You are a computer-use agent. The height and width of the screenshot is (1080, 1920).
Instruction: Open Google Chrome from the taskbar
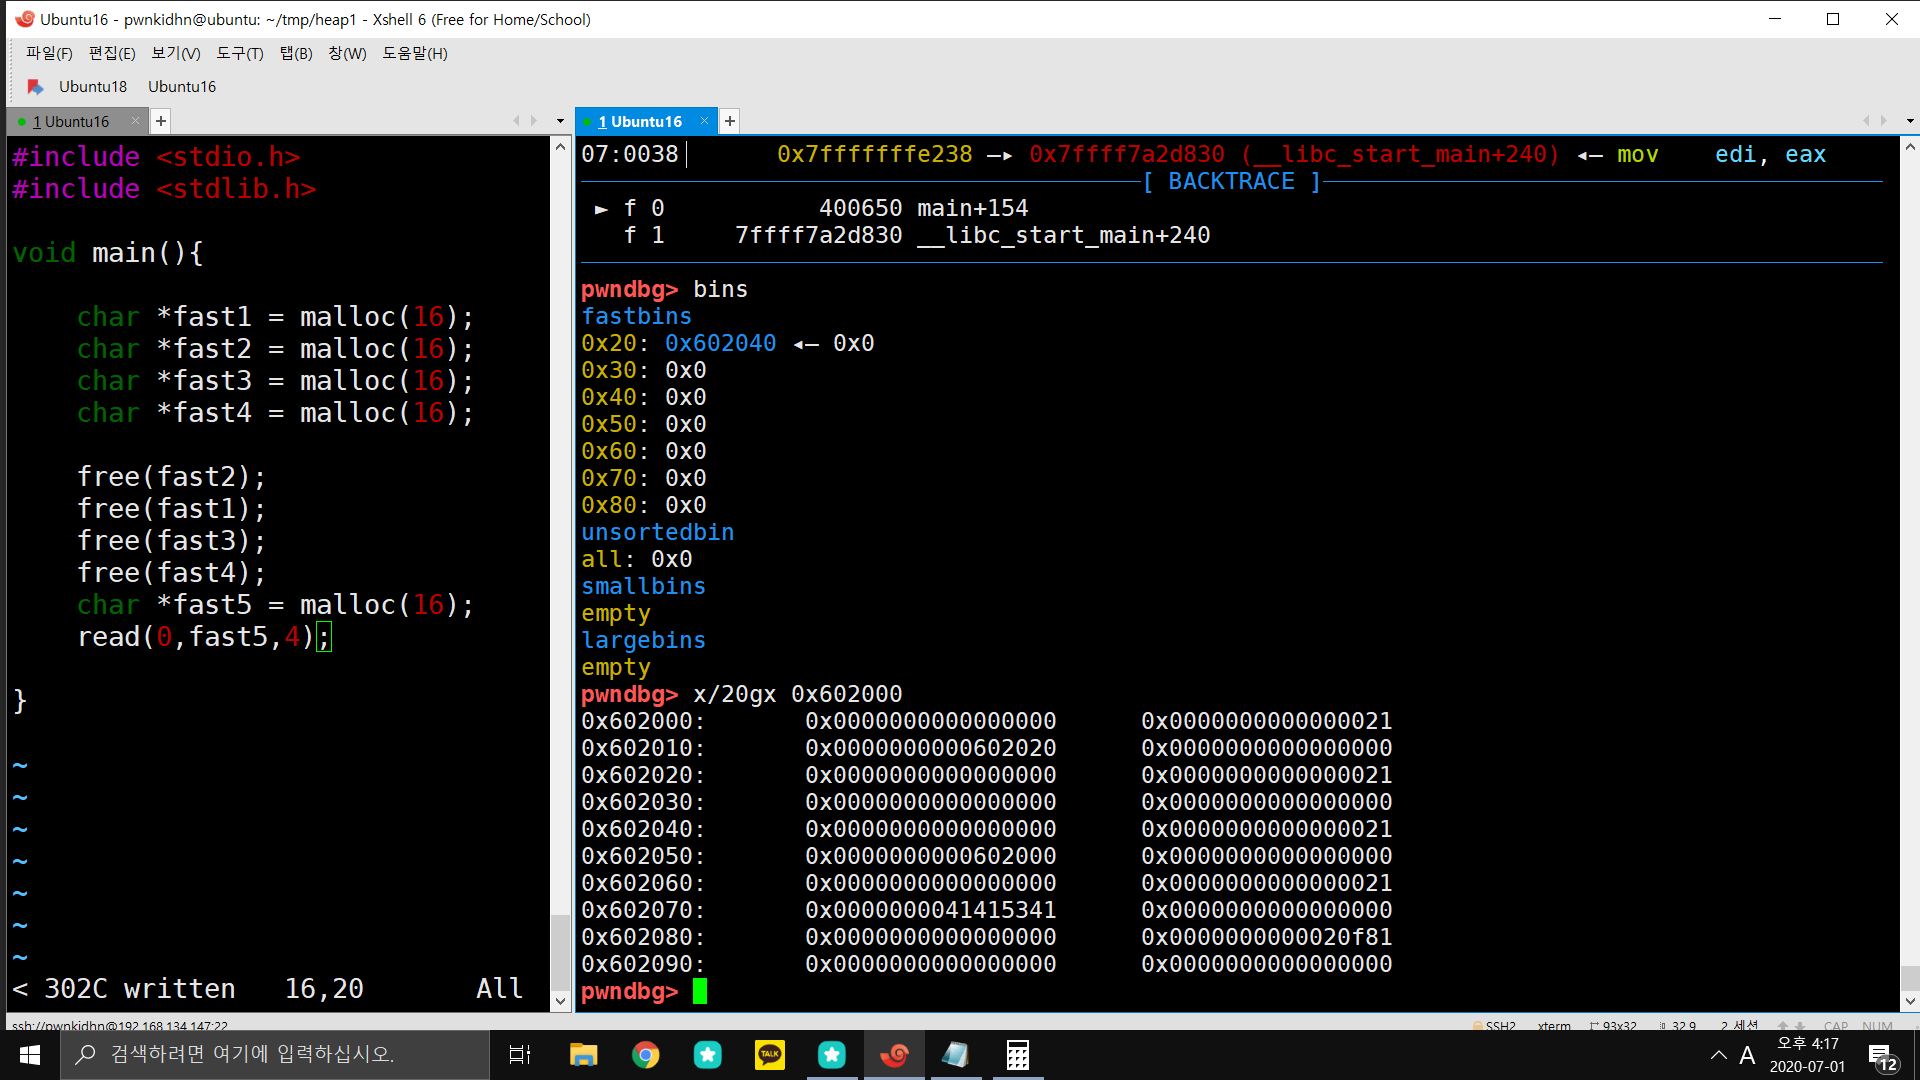click(x=645, y=1054)
